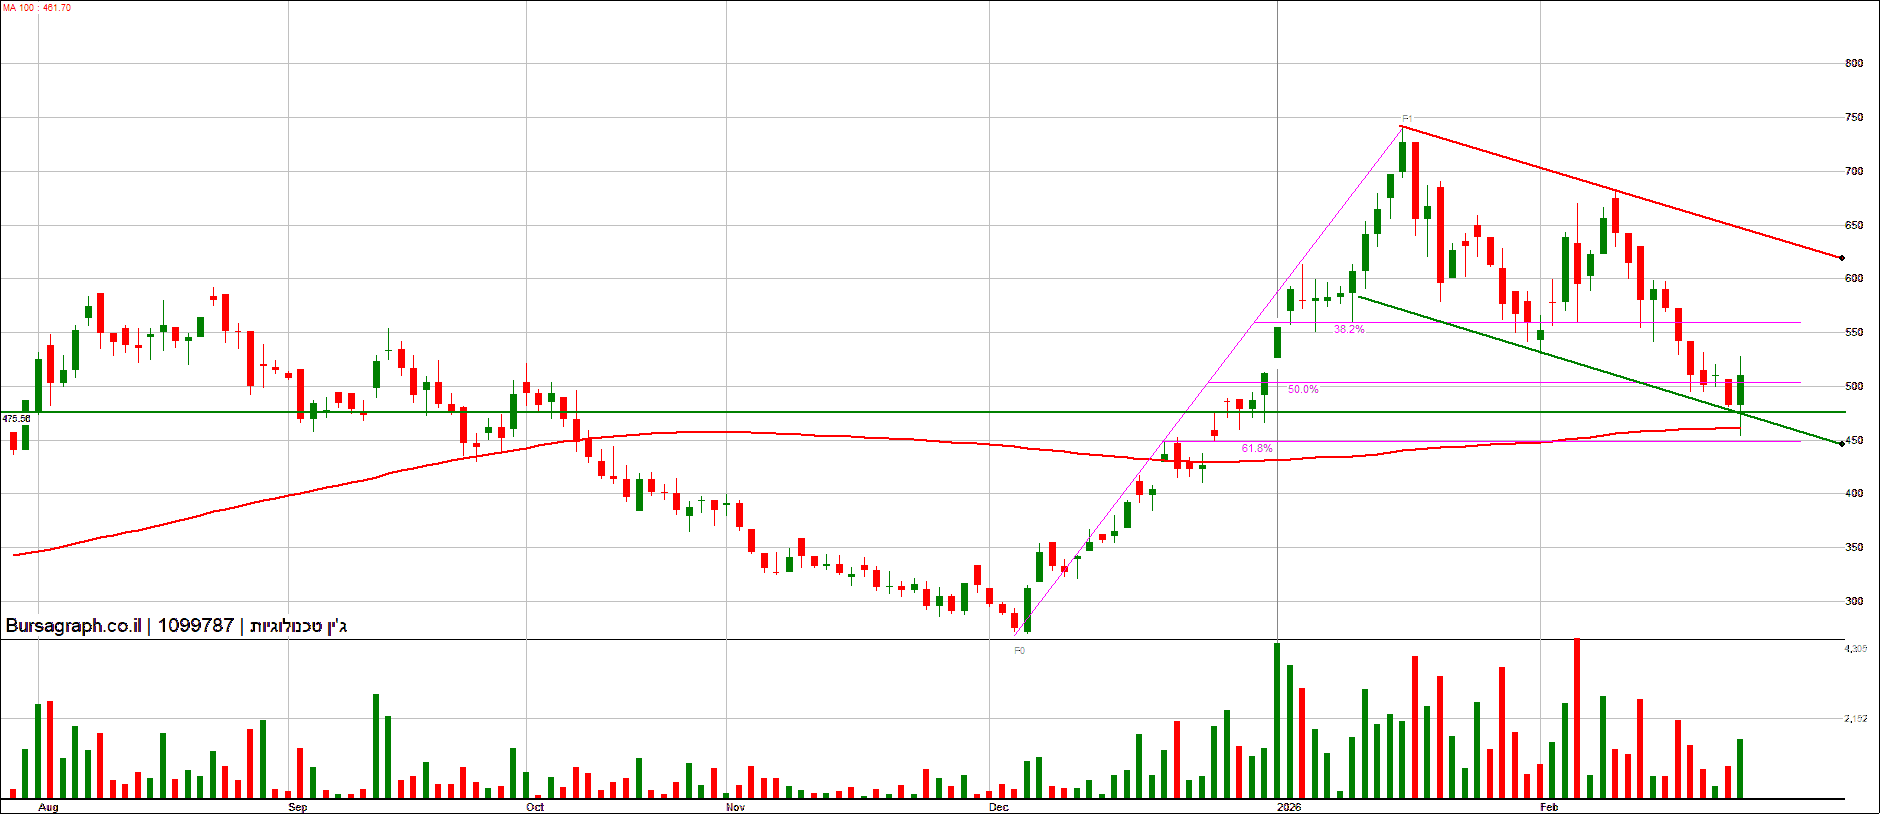The image size is (1880, 814).
Task: Select the Oct label on the time axis
Action: click(x=535, y=807)
